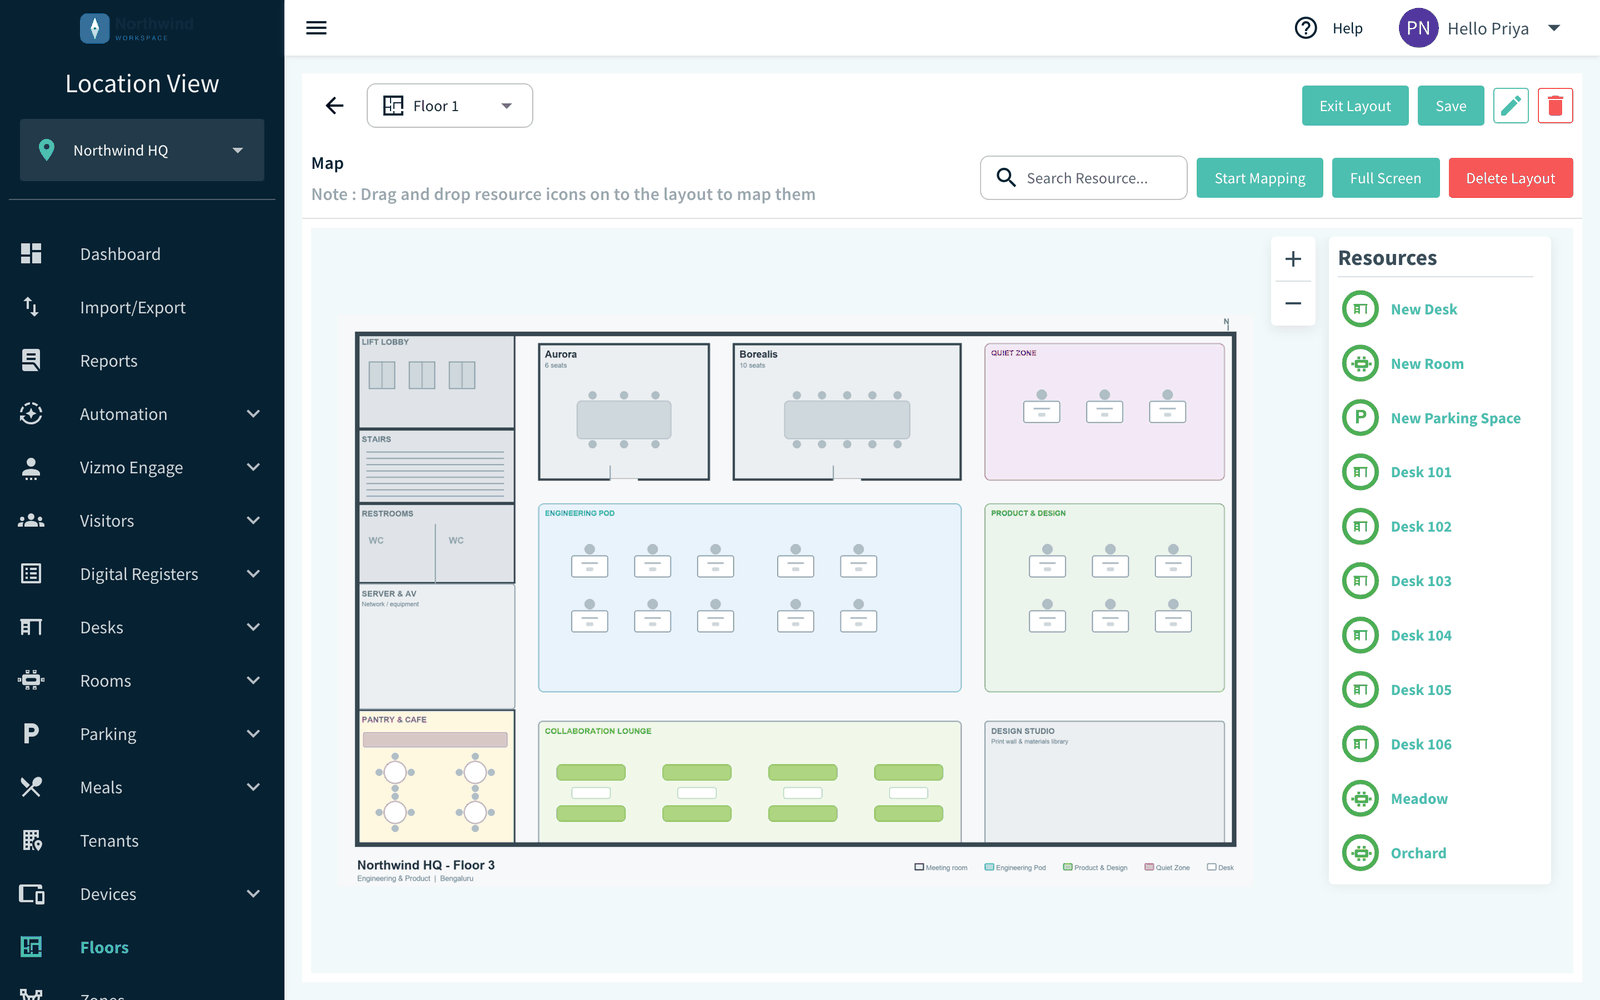The image size is (1600, 1000).
Task: Open the Northwind HQ location dropdown
Action: coord(142,150)
